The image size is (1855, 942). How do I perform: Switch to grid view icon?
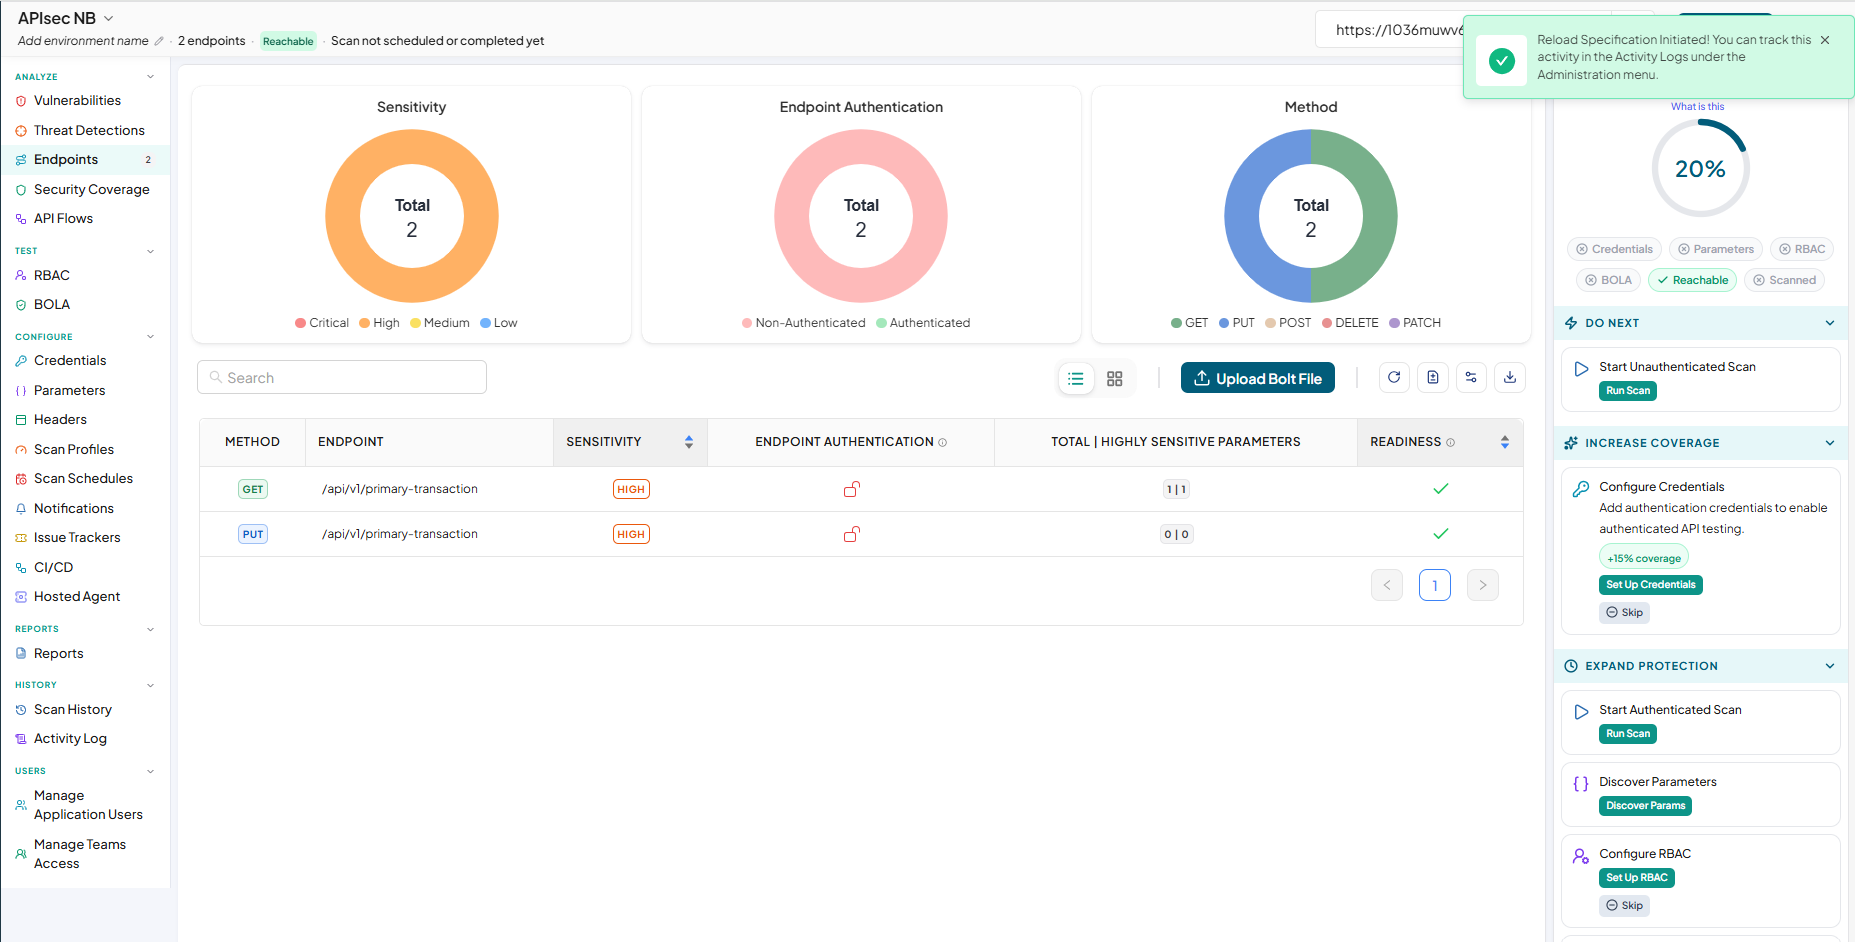pyautogui.click(x=1115, y=379)
